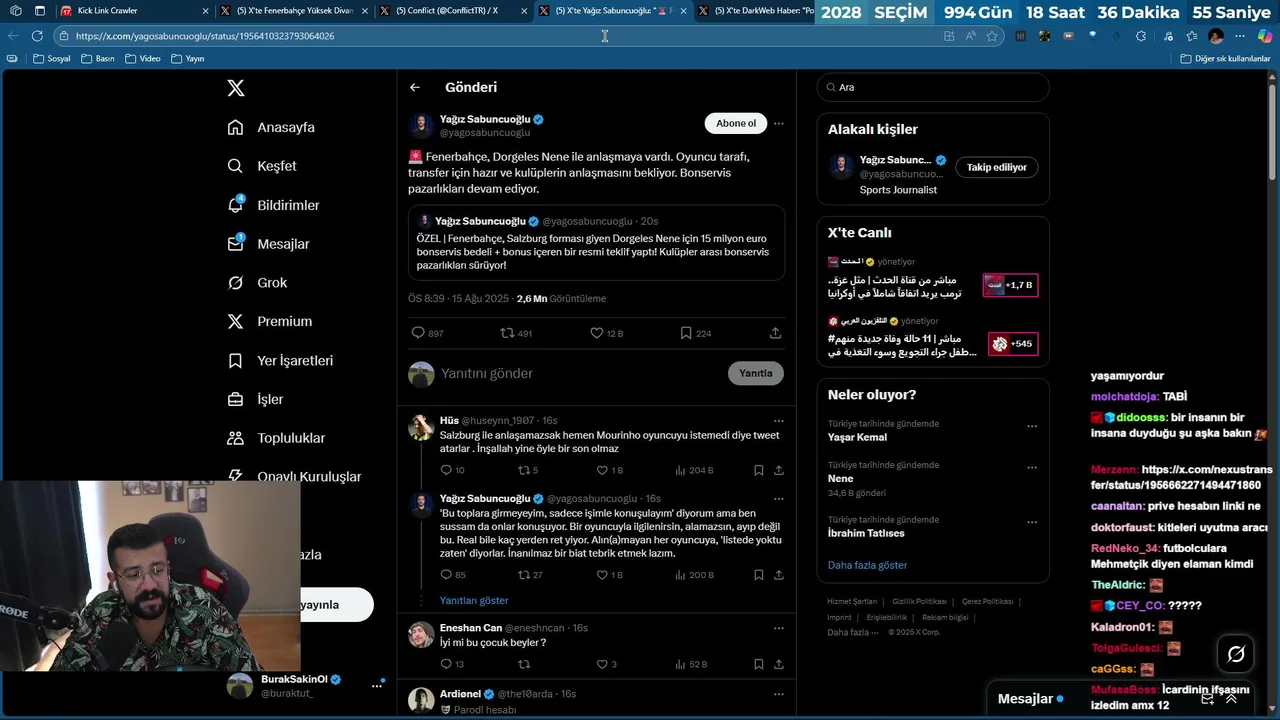Close the Kick Link Crawler tab
This screenshot has height=720, width=1280.
pyautogui.click(x=205, y=11)
